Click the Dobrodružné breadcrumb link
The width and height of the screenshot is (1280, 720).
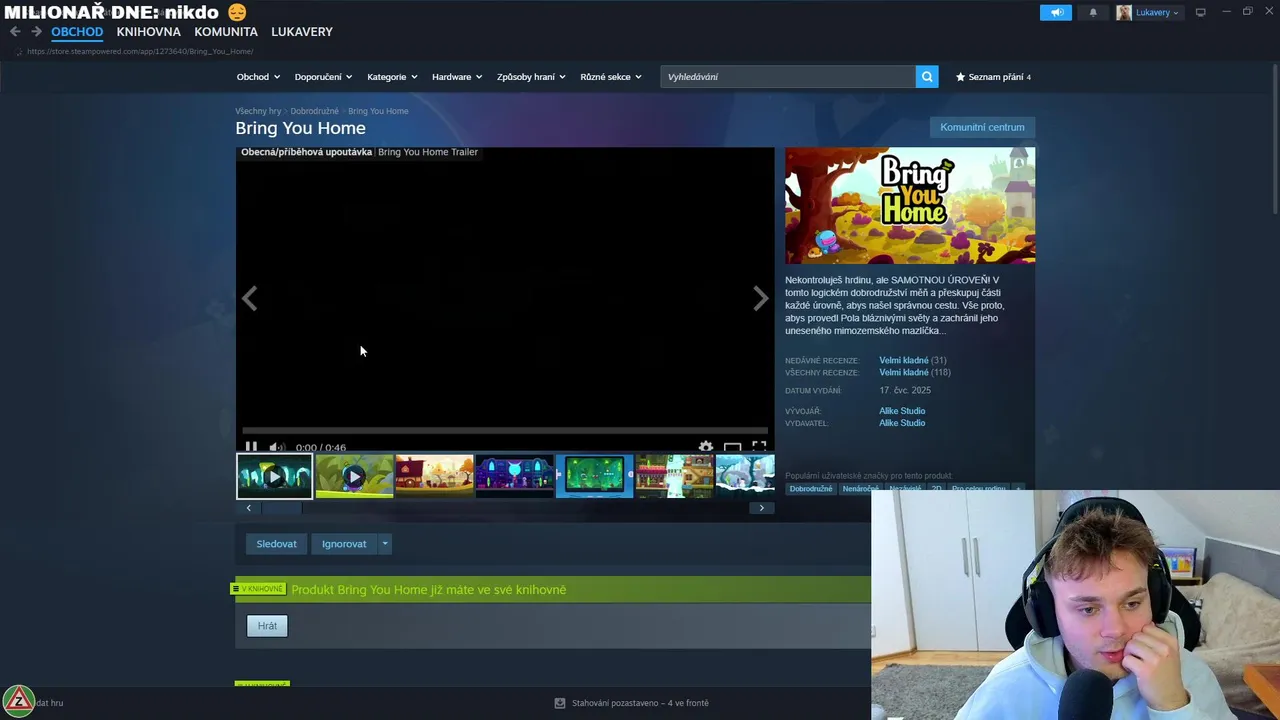314,111
